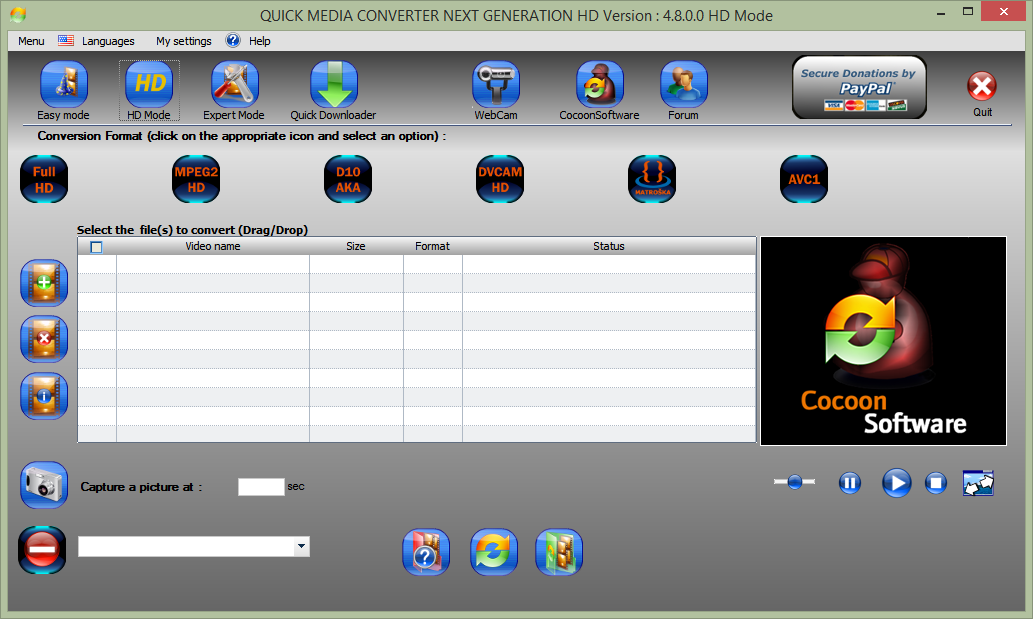1034x619 pixels.
Task: Choose the Full HD conversion format
Action: [x=44, y=179]
